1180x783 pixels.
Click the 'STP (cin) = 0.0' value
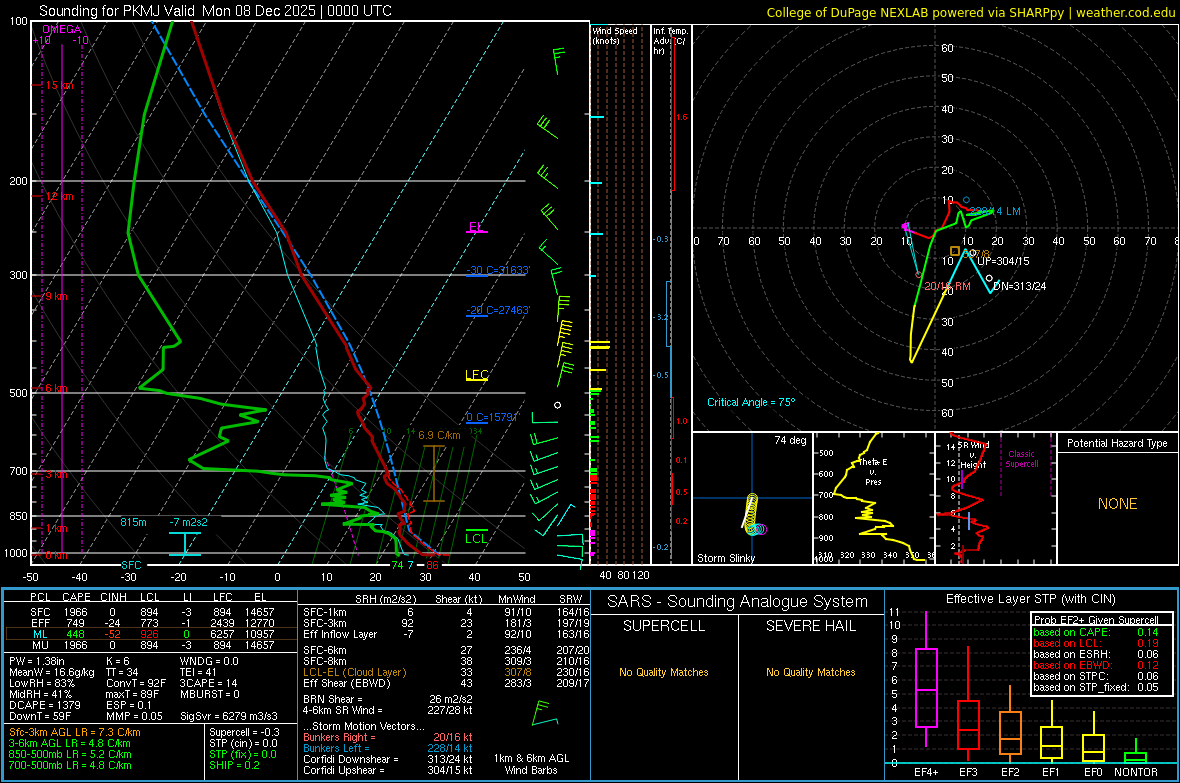point(243,743)
